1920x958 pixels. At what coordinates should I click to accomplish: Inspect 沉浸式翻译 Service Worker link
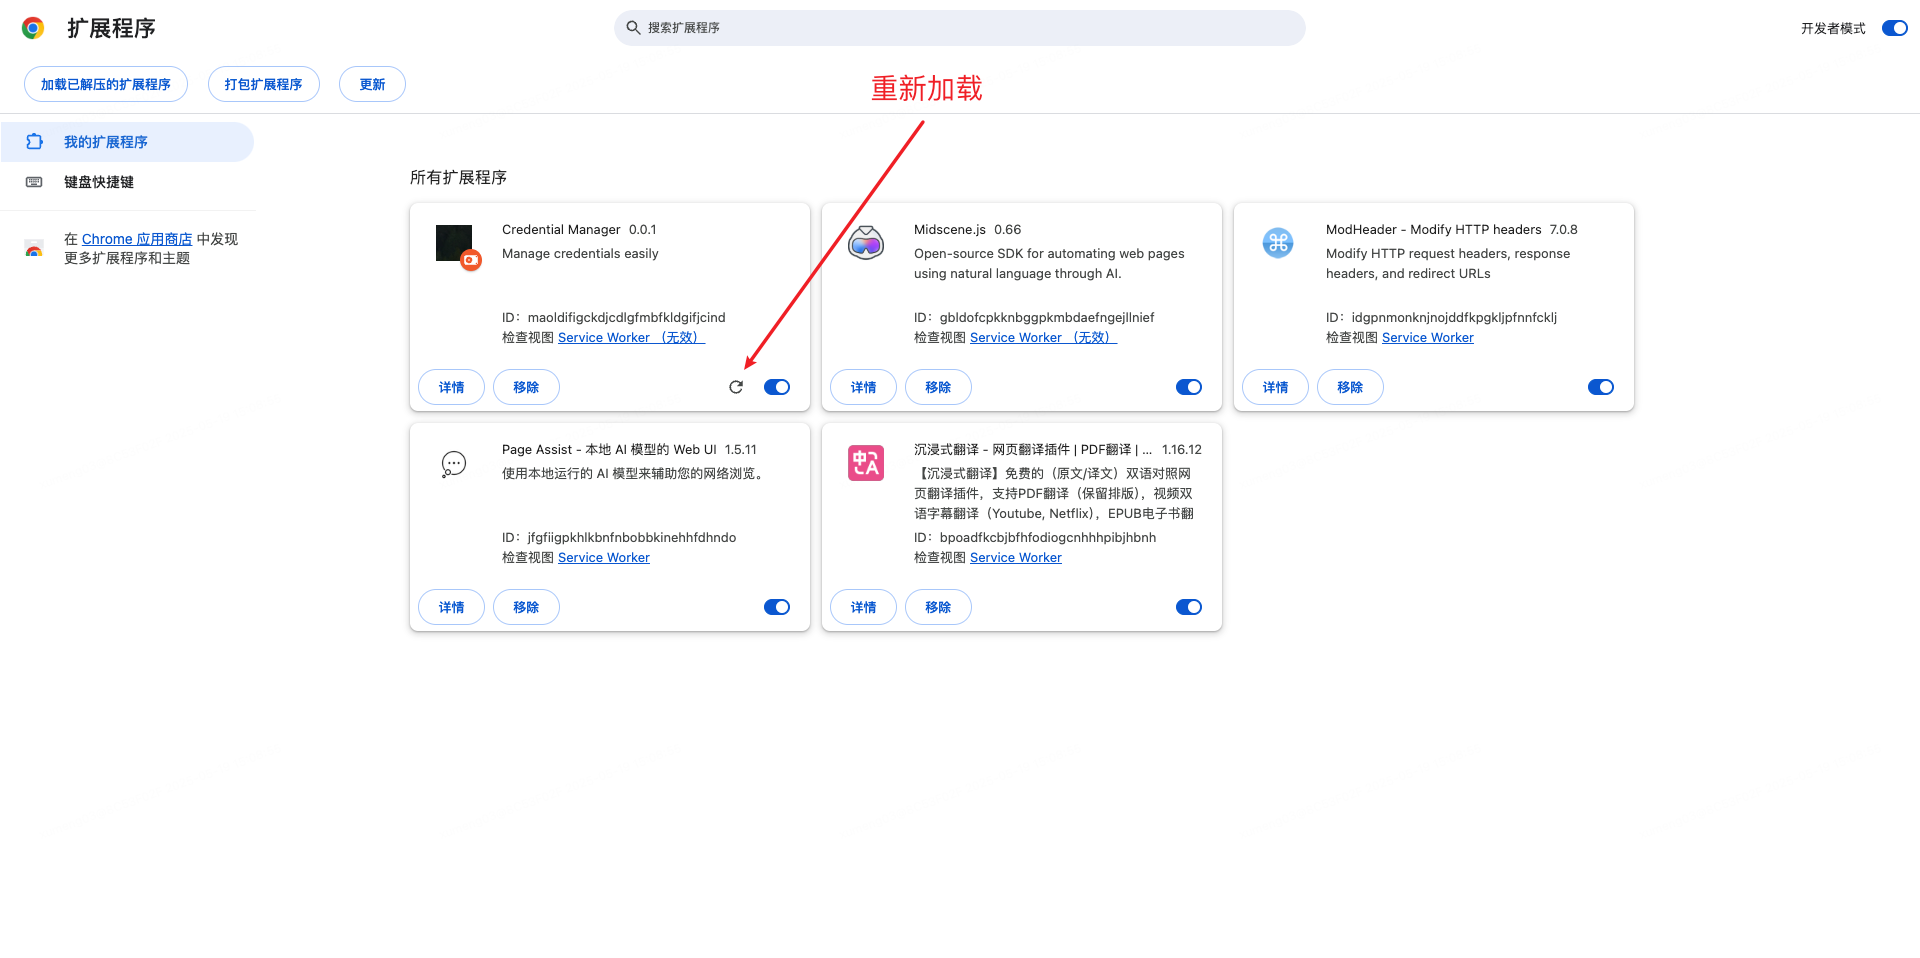1015,557
